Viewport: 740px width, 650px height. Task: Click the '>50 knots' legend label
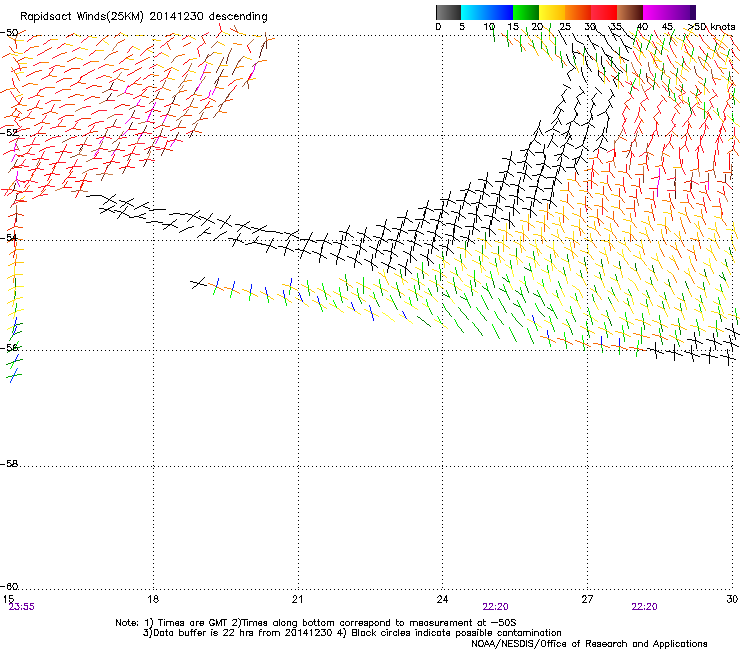pos(711,27)
